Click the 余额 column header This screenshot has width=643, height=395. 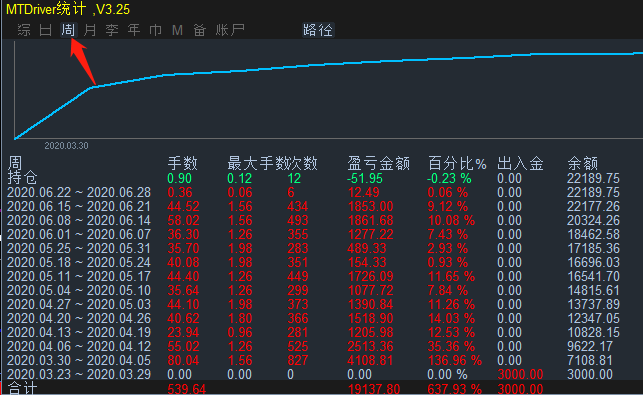click(582, 164)
